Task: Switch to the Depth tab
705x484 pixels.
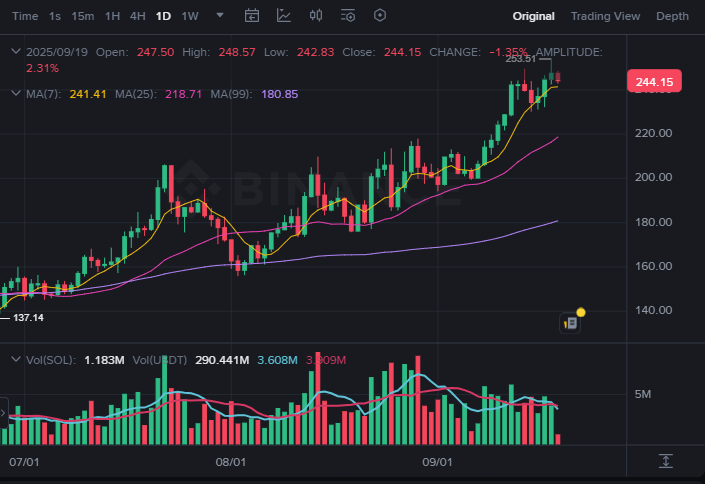Action: (x=672, y=16)
